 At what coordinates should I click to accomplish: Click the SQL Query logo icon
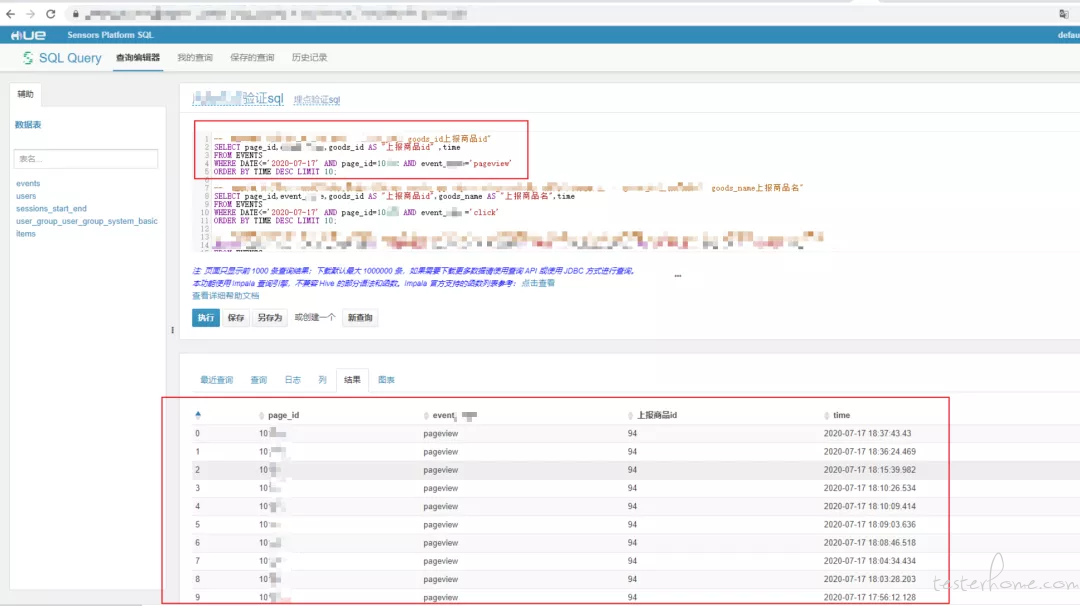pos(28,58)
